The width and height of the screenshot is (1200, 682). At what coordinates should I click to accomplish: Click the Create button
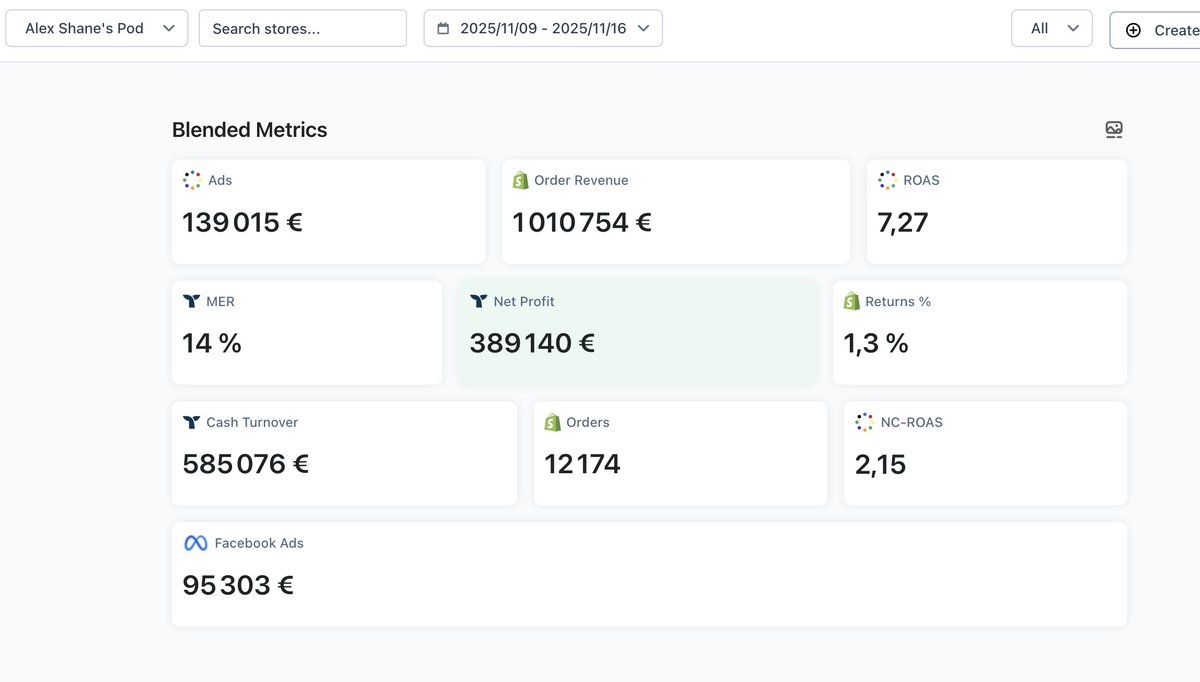pyautogui.click(x=1155, y=30)
